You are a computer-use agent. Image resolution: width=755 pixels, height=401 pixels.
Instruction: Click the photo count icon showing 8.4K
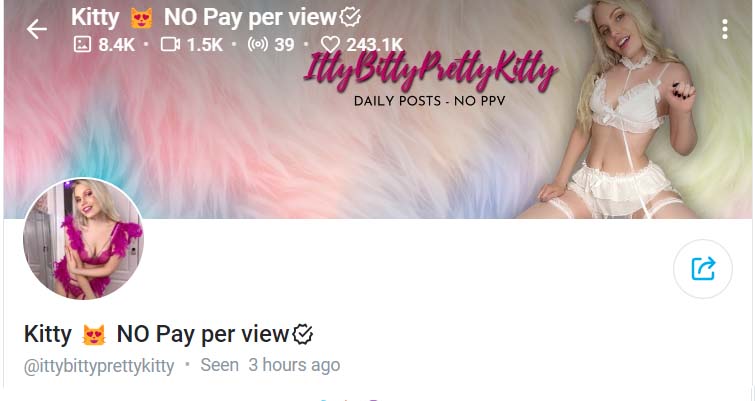point(82,44)
